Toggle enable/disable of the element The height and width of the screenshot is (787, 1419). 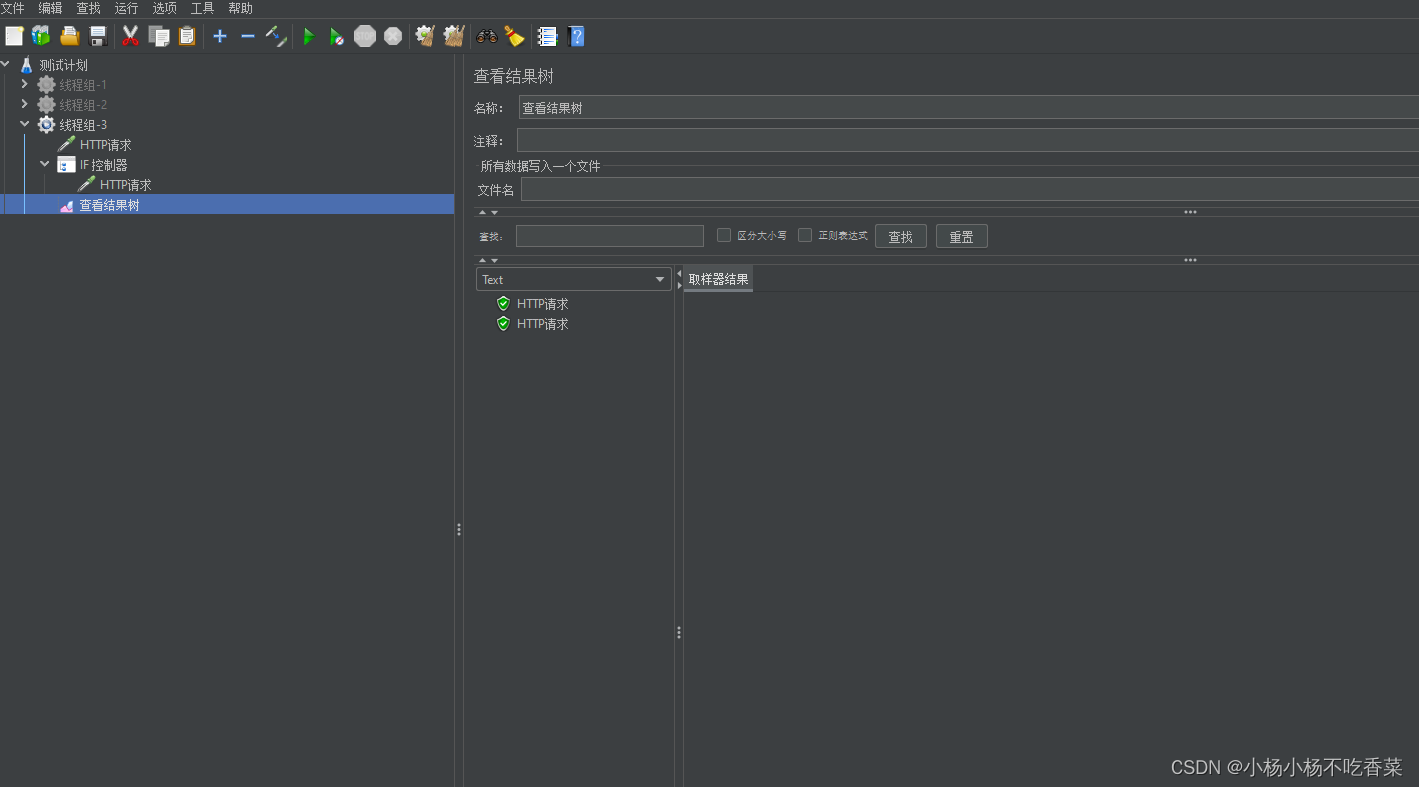pyautogui.click(x=277, y=37)
